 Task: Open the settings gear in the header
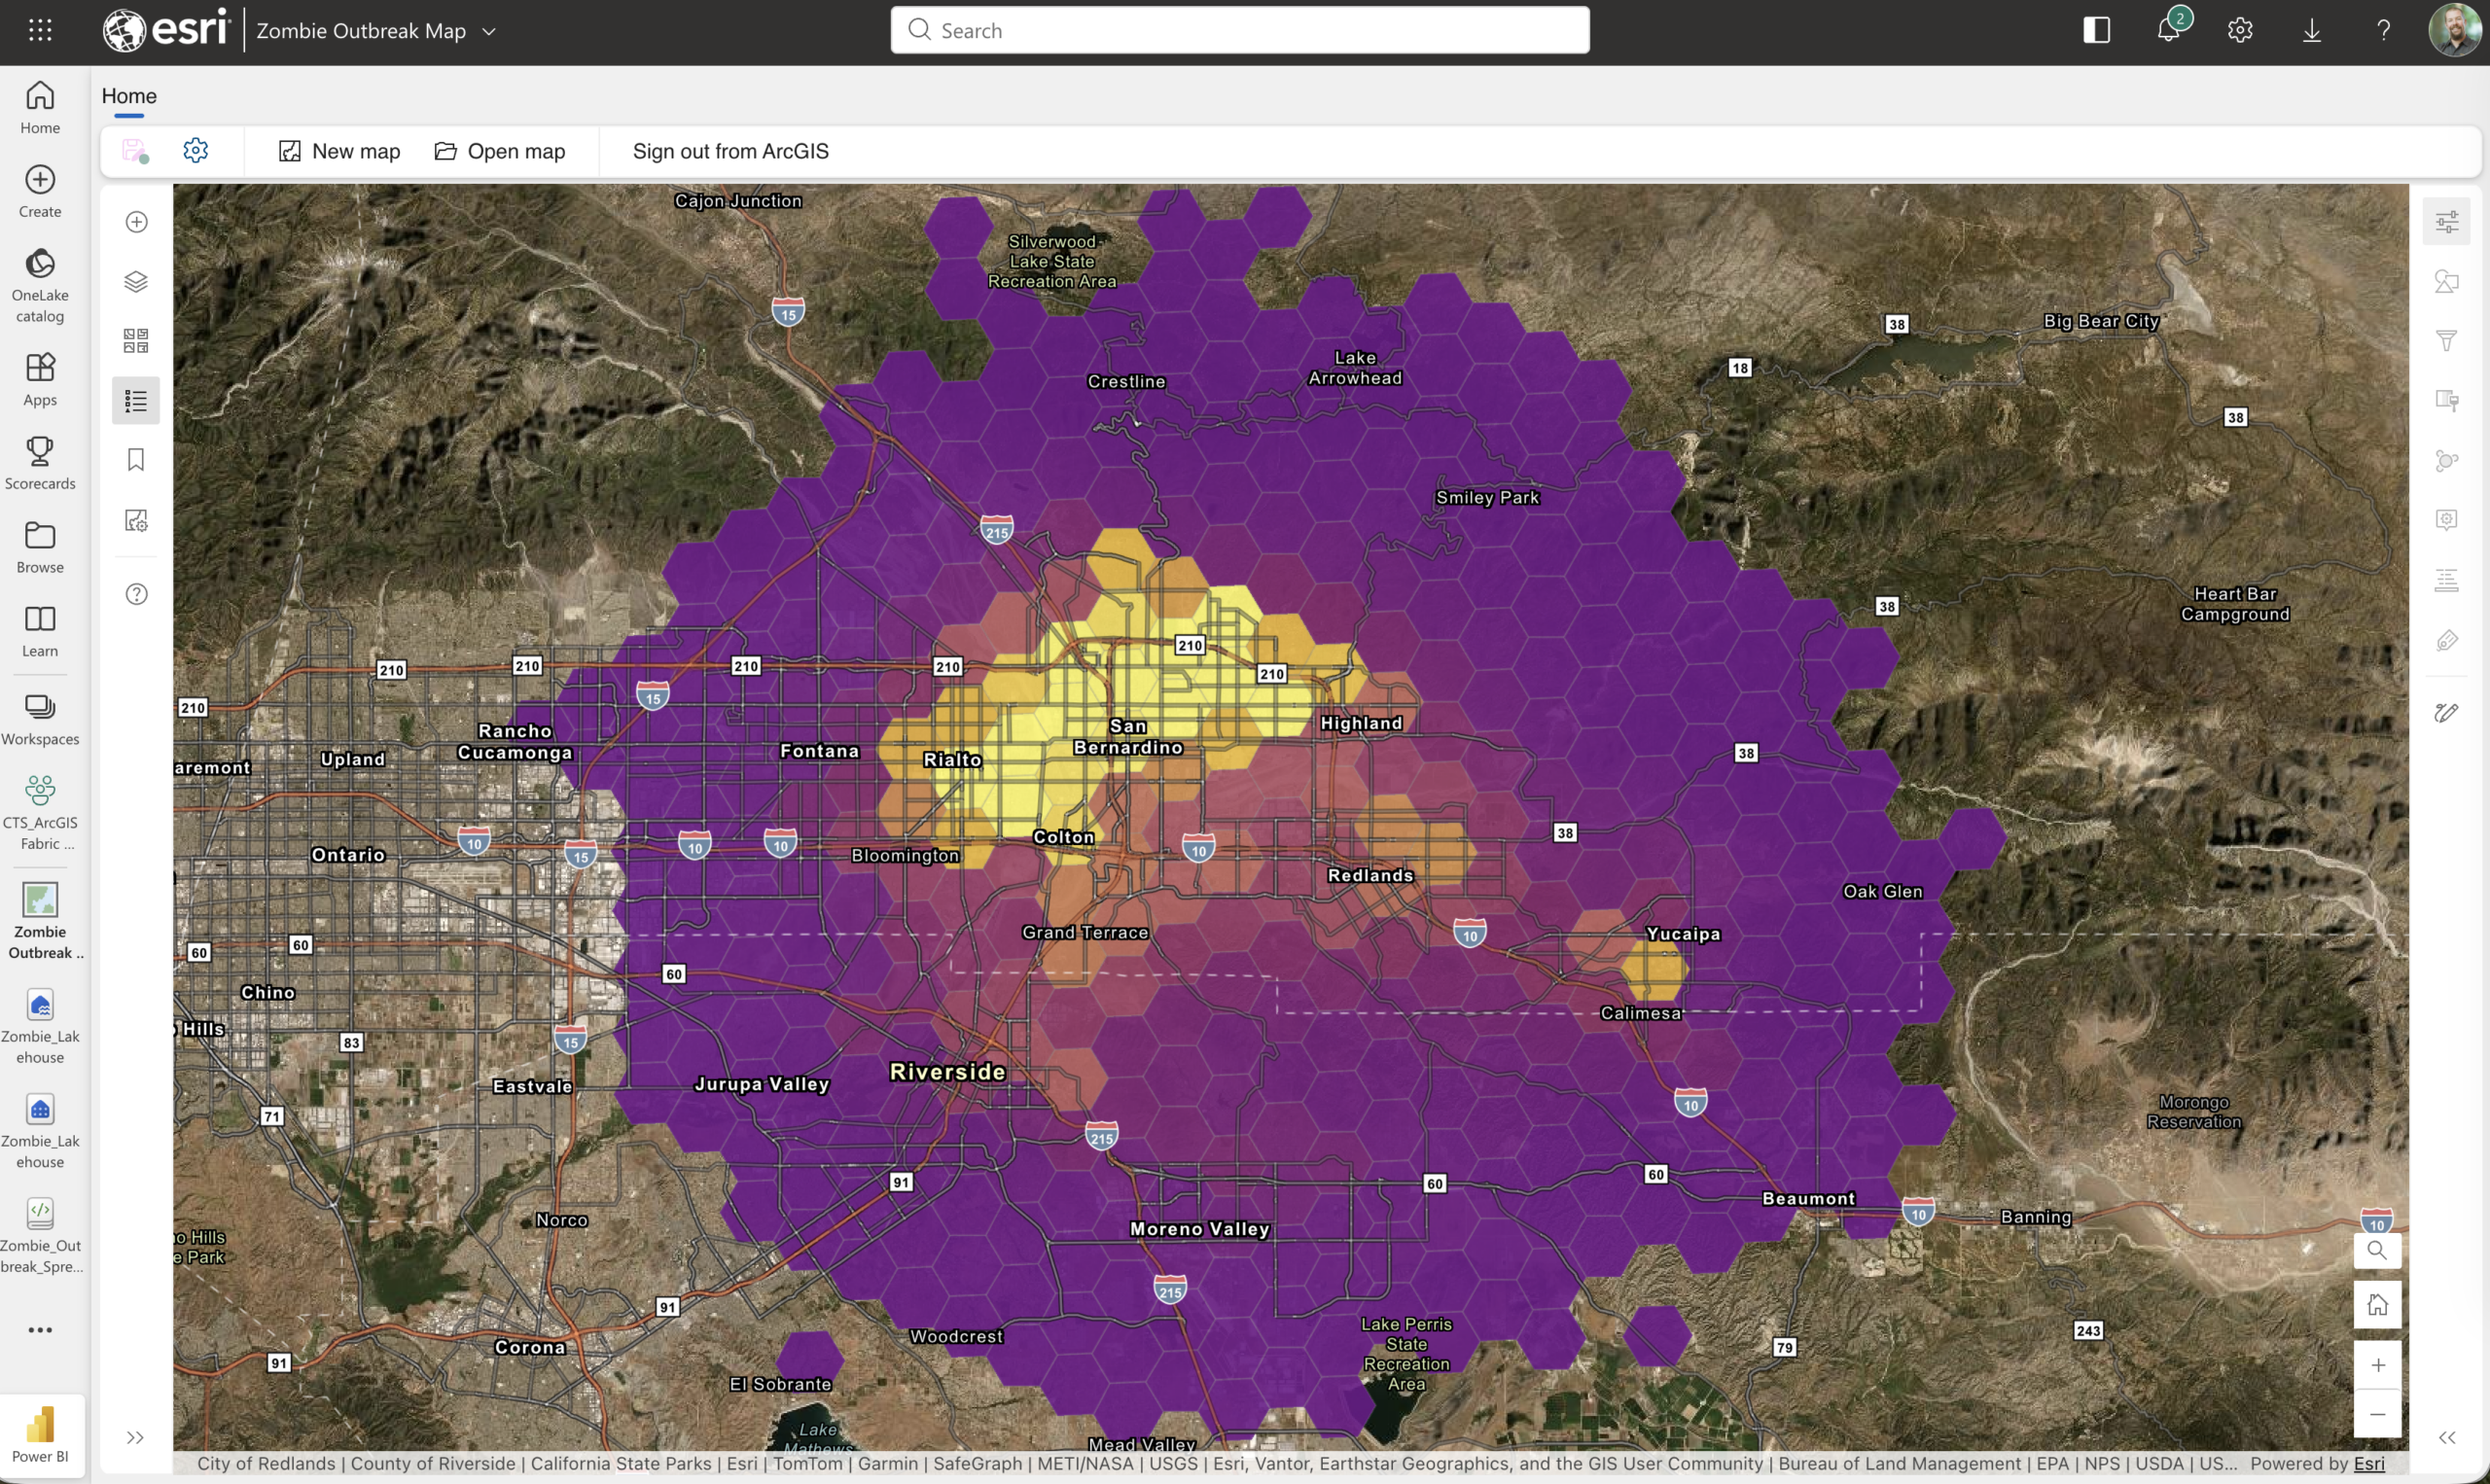coord(2240,30)
